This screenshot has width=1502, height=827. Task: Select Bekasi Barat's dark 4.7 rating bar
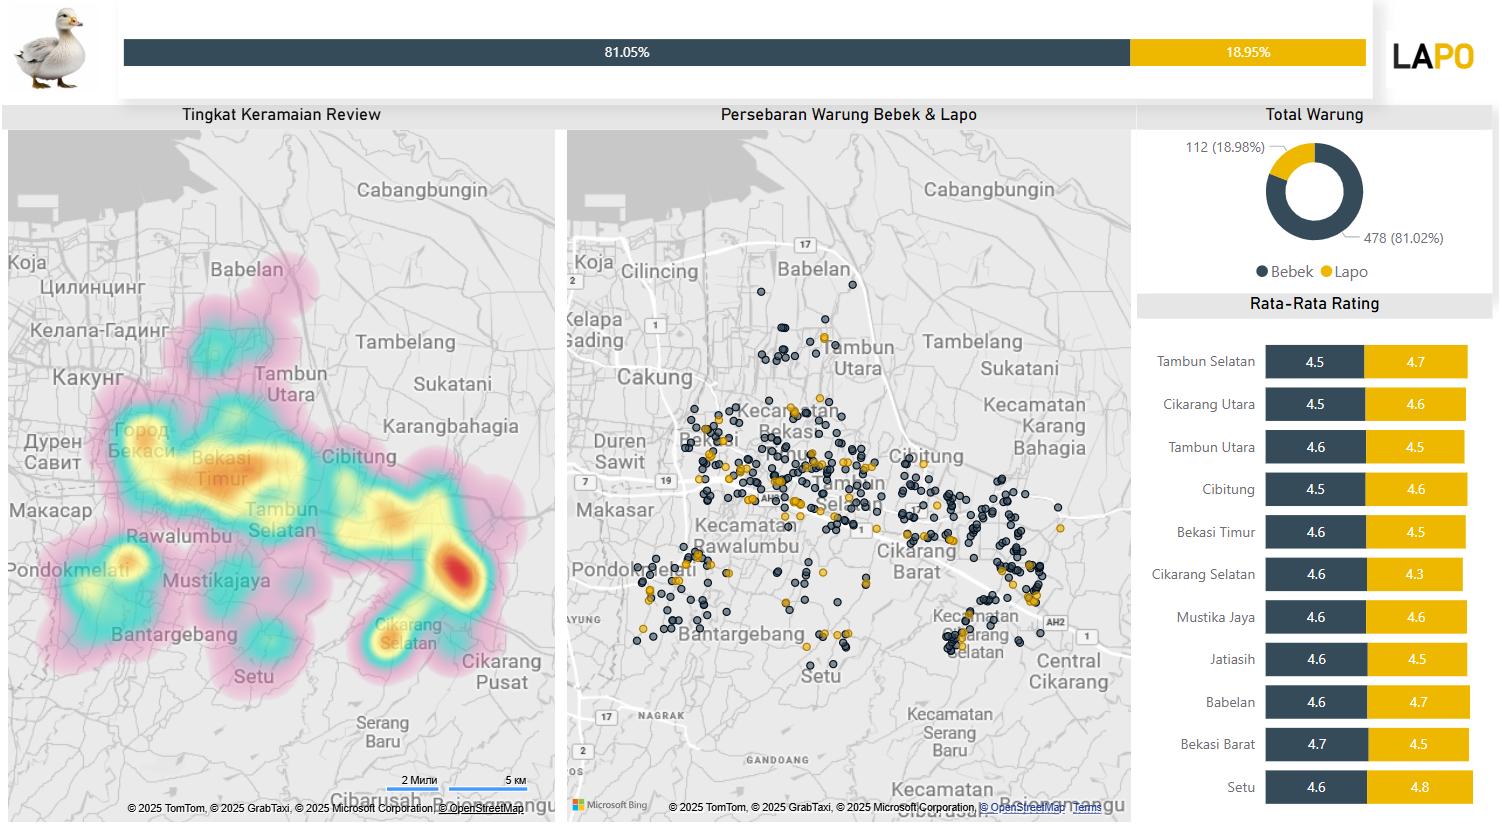pyautogui.click(x=1316, y=745)
